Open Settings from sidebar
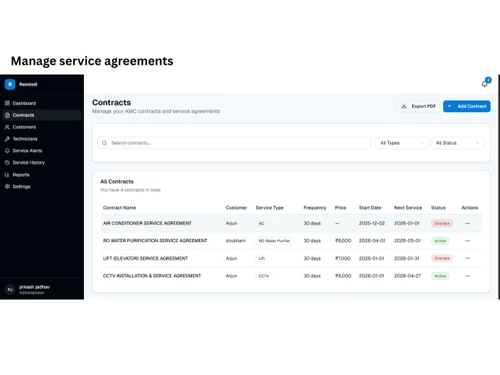Screen dimensions: 500x375 42,186
